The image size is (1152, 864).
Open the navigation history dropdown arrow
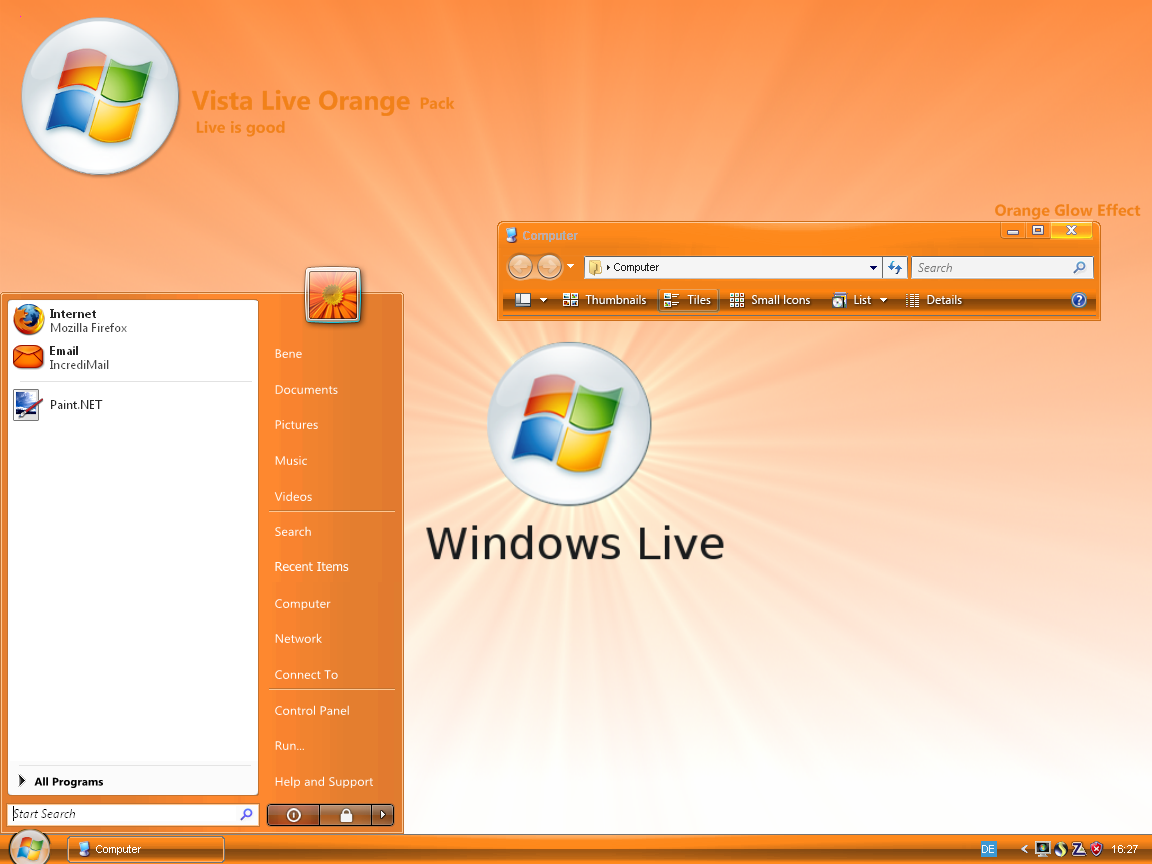pos(570,267)
